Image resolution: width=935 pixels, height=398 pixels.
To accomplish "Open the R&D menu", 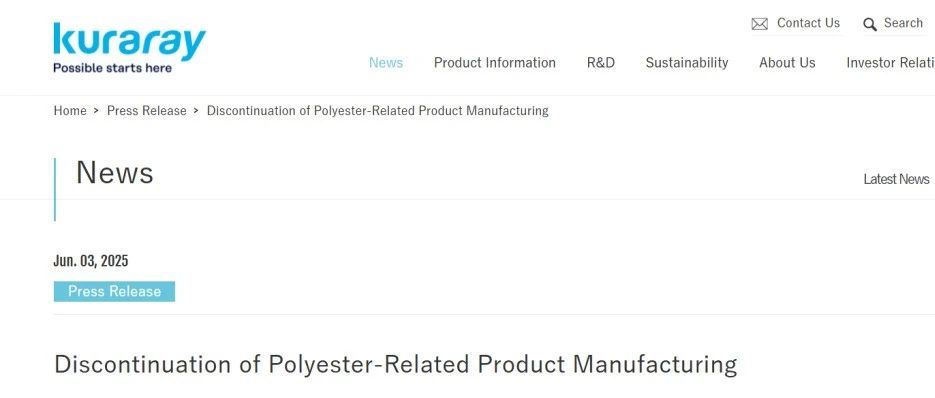I will [600, 63].
